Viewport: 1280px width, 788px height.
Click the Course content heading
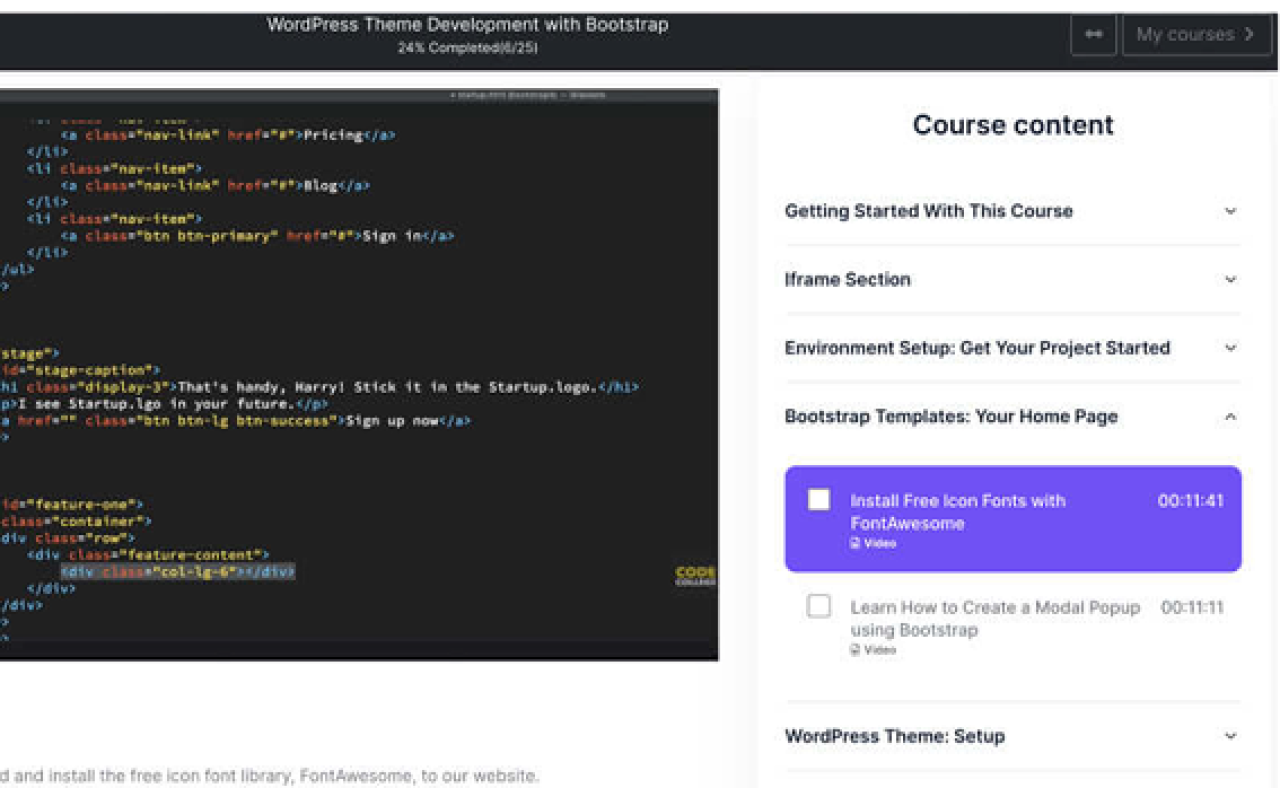tap(1012, 125)
